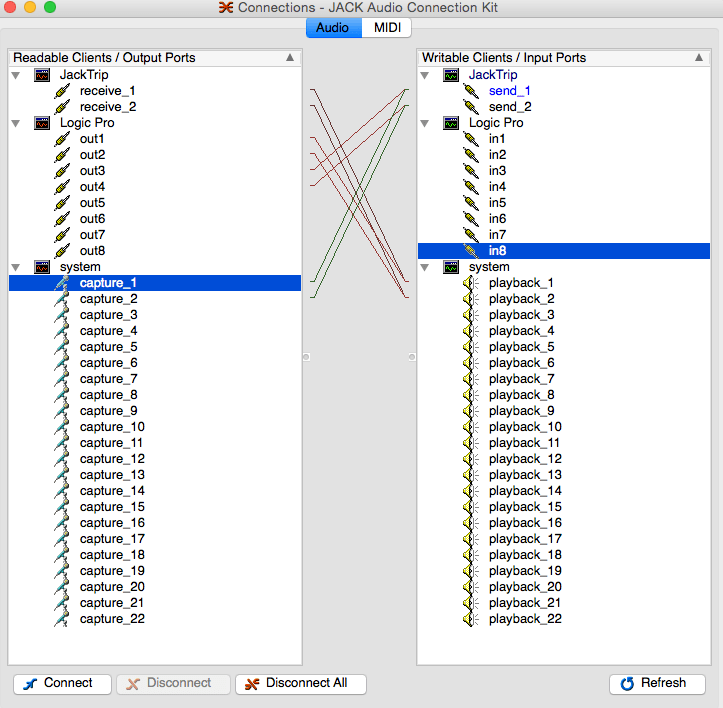Select the in3 input port
723x708 pixels.
pyautogui.click(x=498, y=171)
